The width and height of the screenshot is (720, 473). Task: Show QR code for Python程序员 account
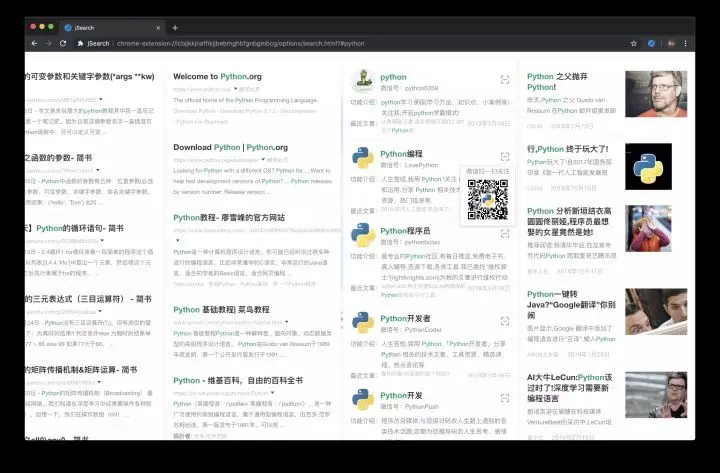point(505,234)
